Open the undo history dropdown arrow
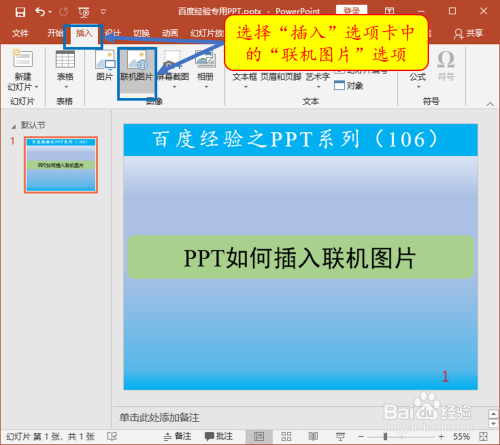This screenshot has height=445, width=500. click(50, 12)
